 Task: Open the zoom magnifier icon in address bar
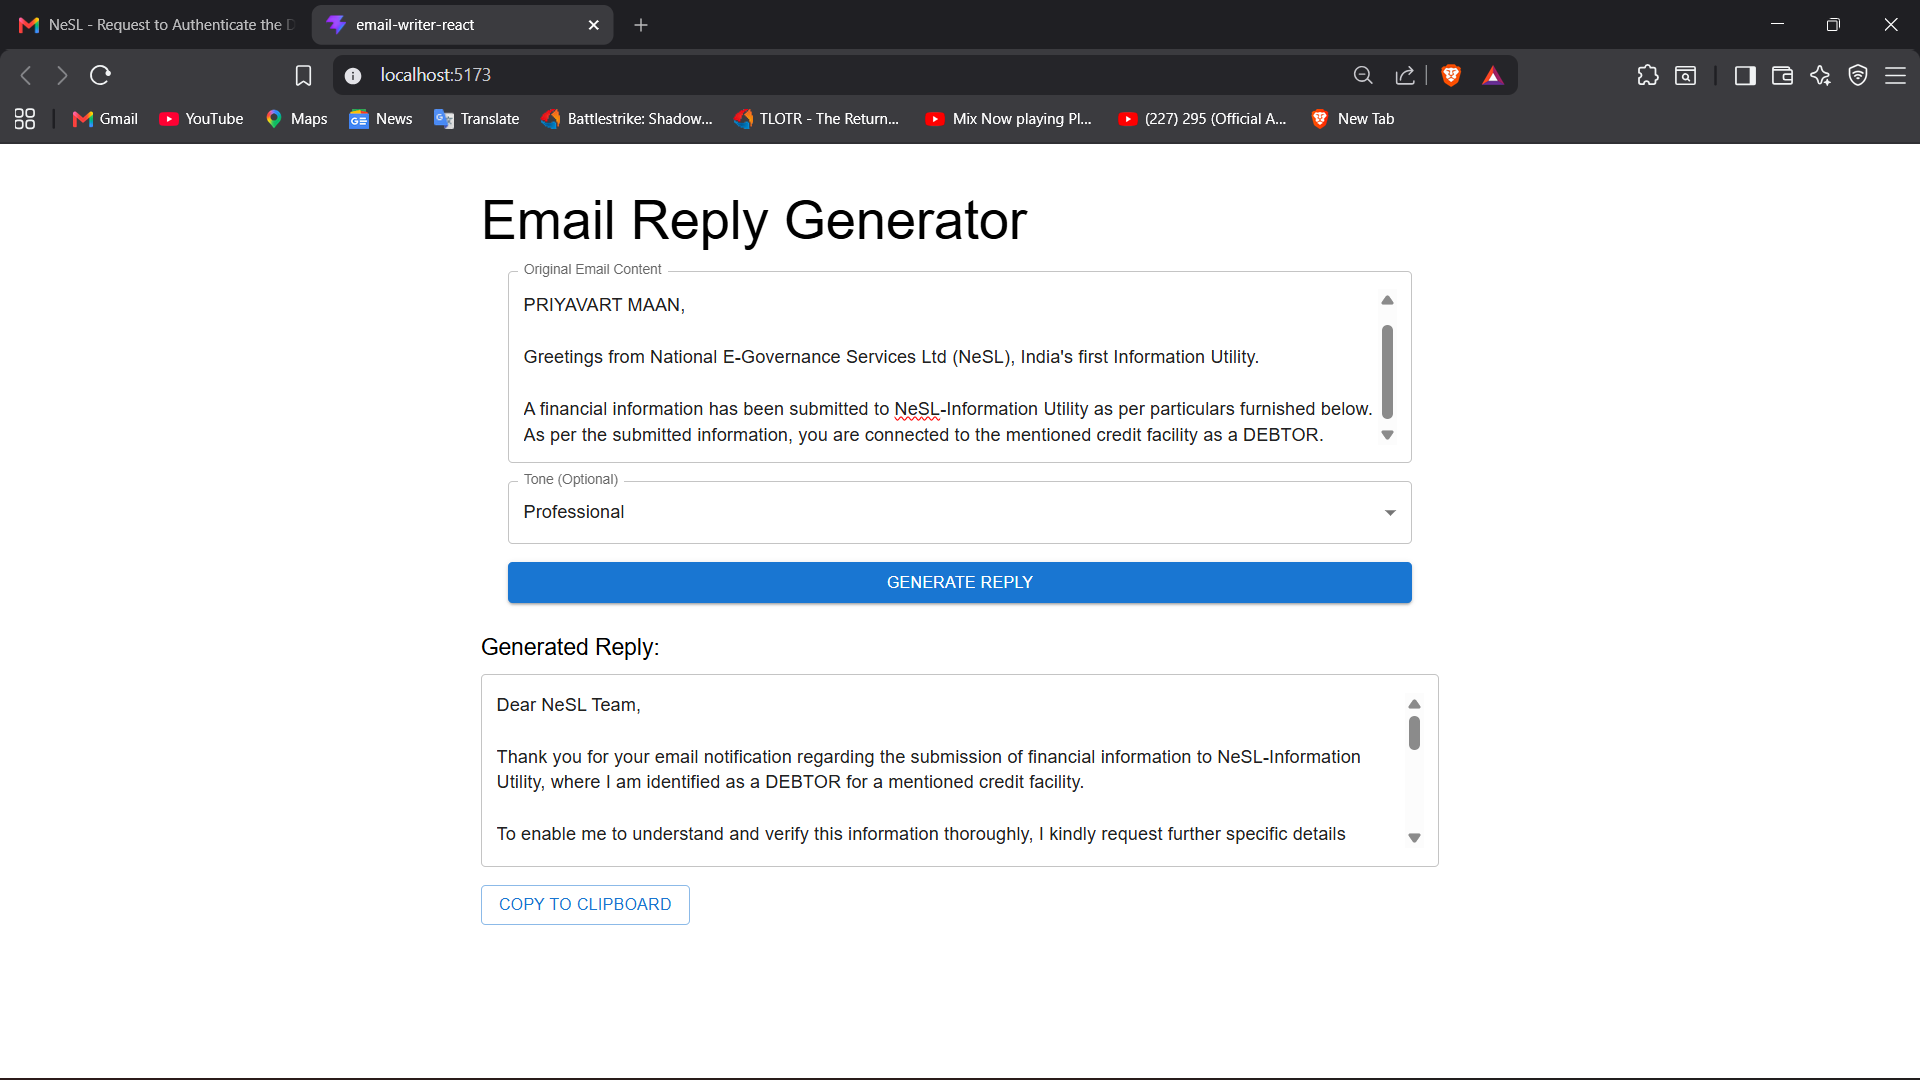(x=1362, y=75)
